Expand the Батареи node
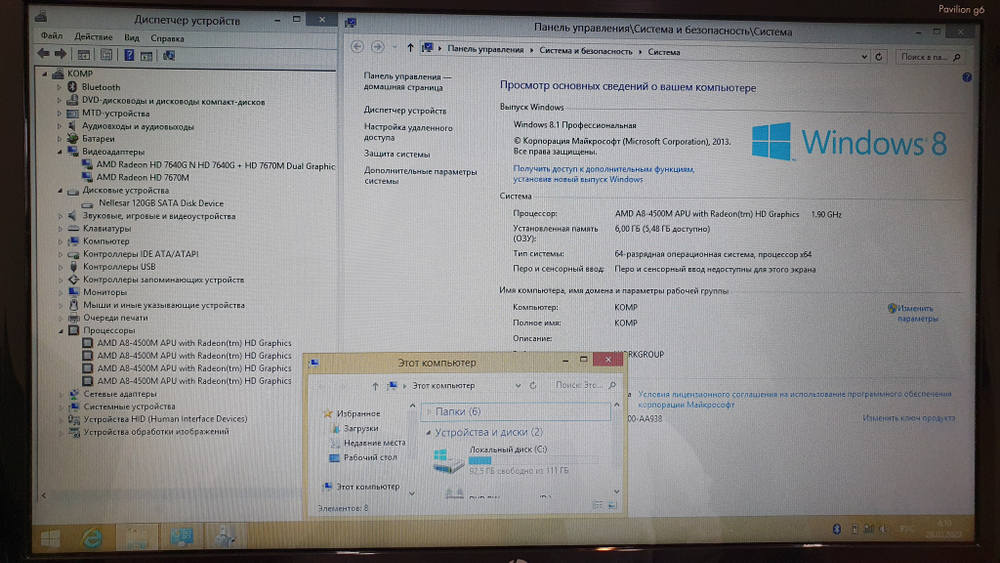This screenshot has height=563, width=1000. 59,138
